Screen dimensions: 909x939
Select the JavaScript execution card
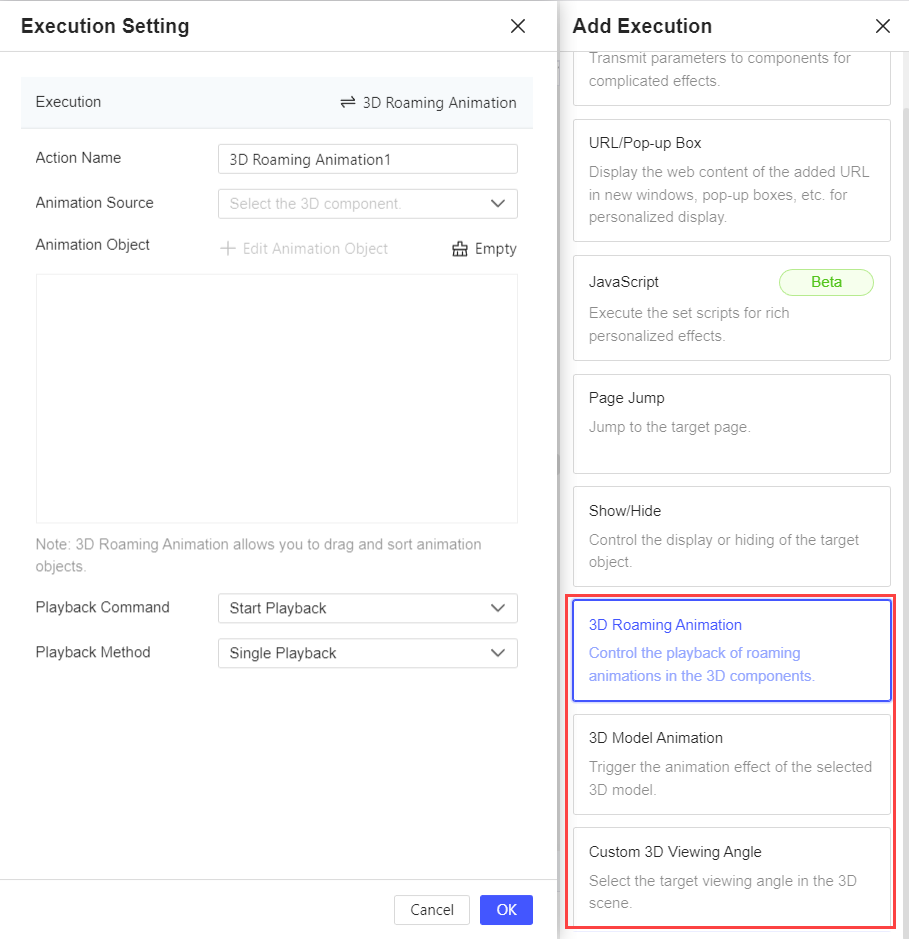tap(731, 308)
